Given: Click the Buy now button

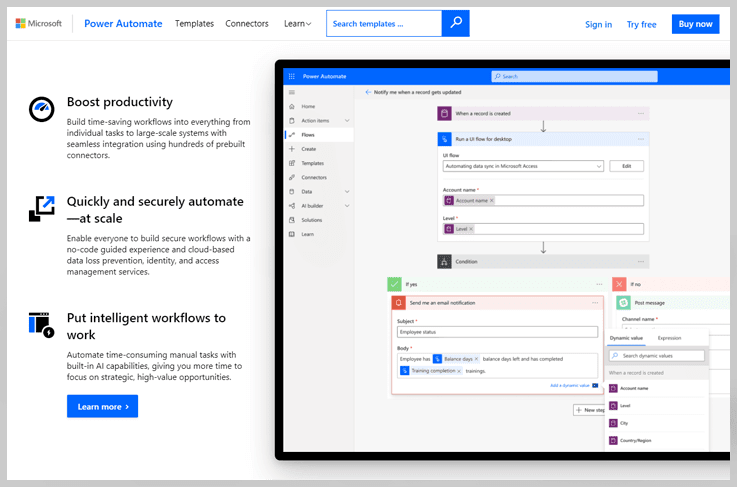Looking at the screenshot, I should point(696,24).
